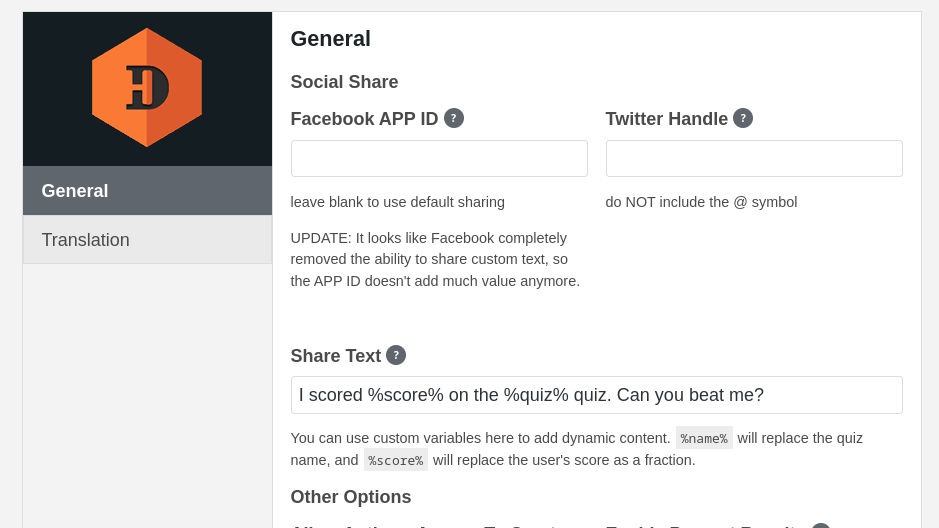The width and height of the screenshot is (939, 528).
Task: Click the Facebook APP ID help icon
Action: [x=454, y=118]
